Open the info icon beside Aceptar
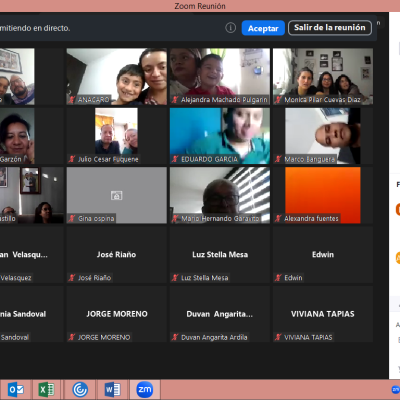This screenshot has width=400, height=400. pos(230,28)
